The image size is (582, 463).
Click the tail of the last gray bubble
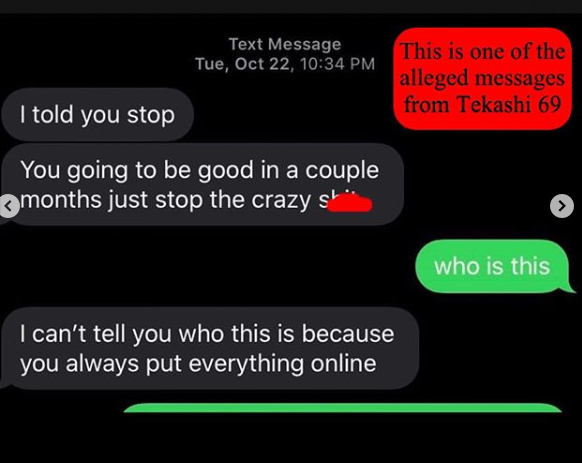coord(6,382)
